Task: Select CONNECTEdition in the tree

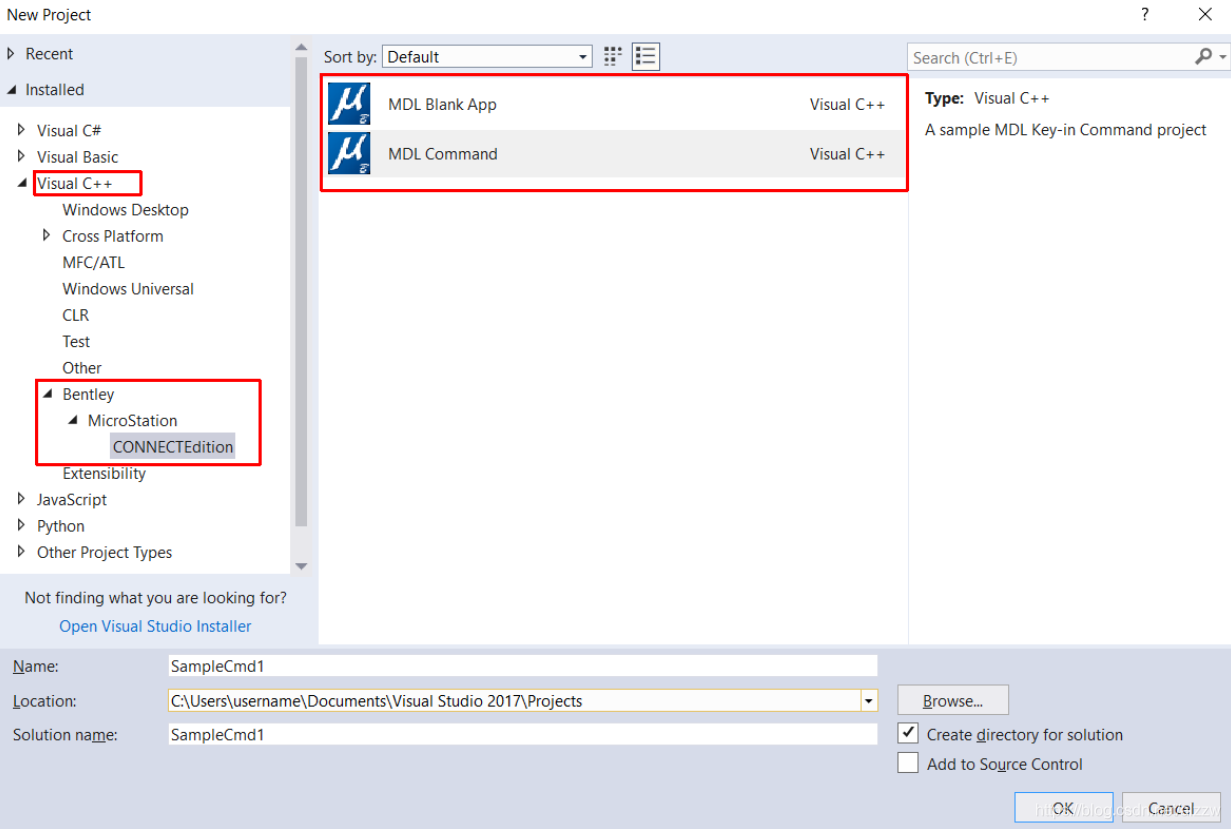Action: click(173, 447)
